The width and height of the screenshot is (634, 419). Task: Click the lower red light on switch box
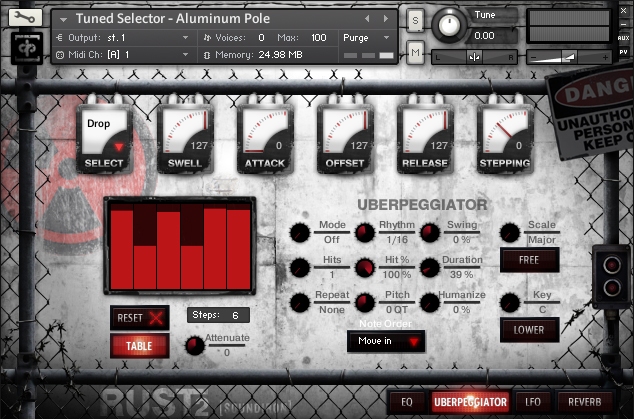point(612,288)
